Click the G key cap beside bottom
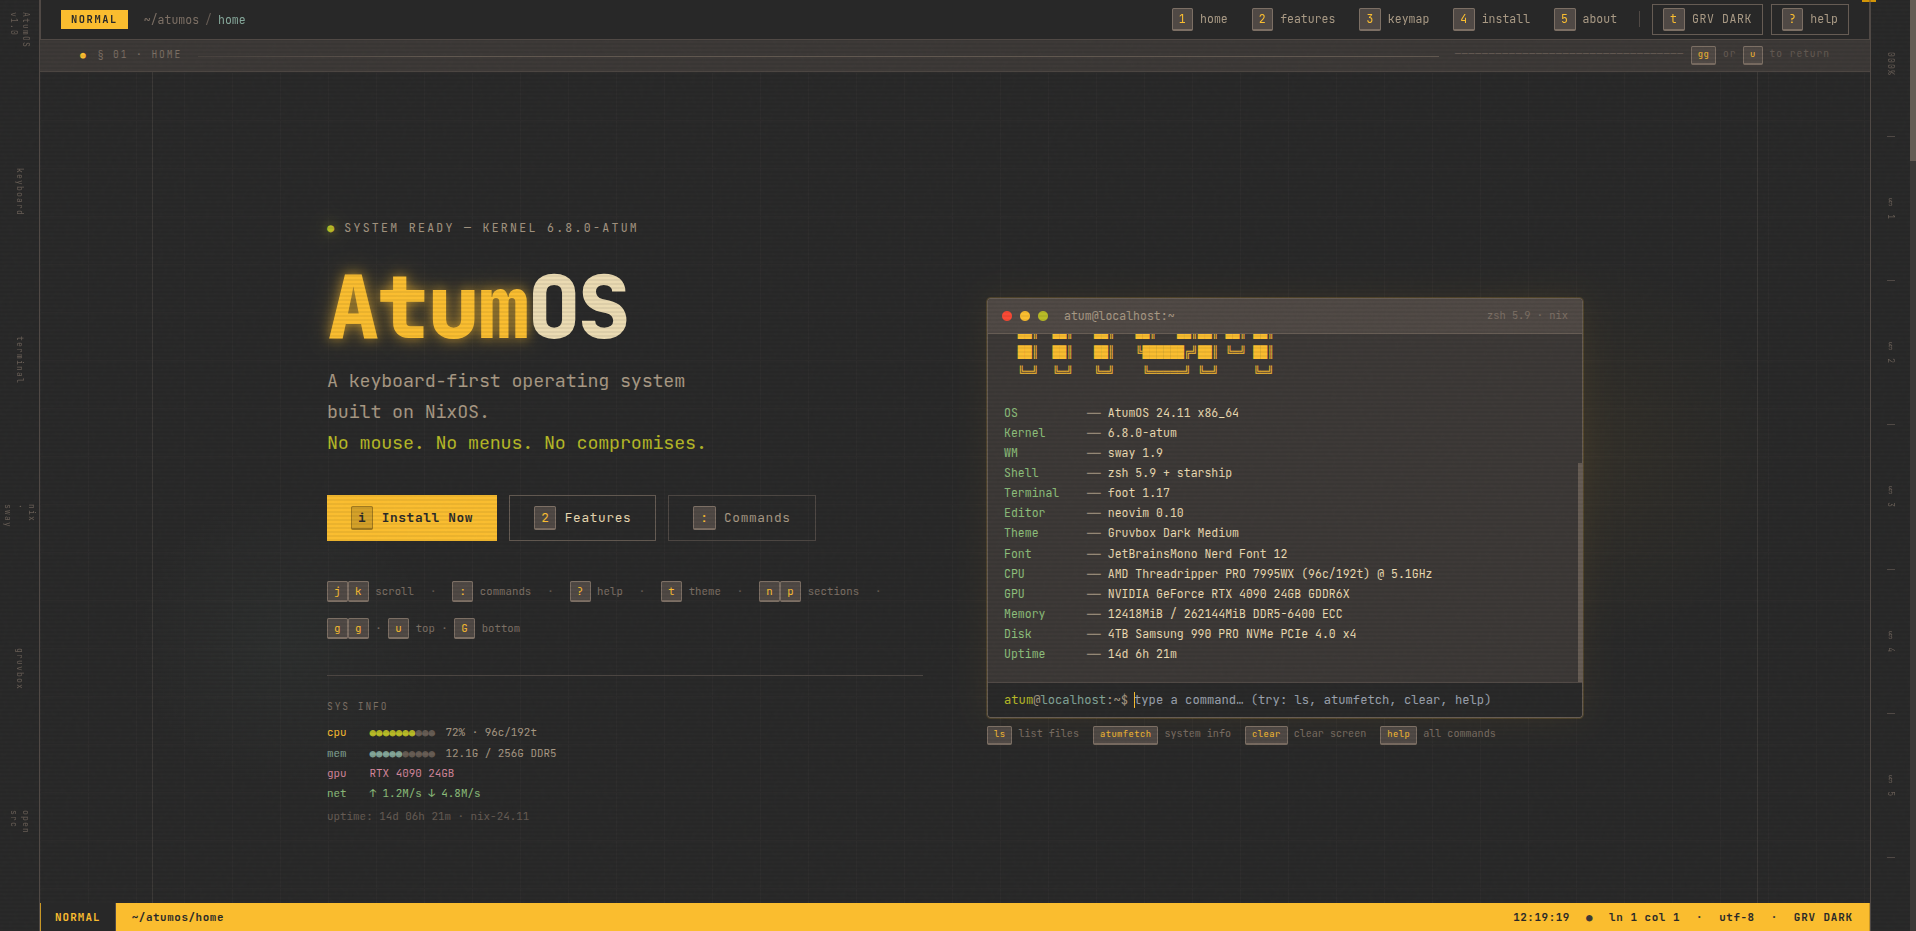 (464, 629)
